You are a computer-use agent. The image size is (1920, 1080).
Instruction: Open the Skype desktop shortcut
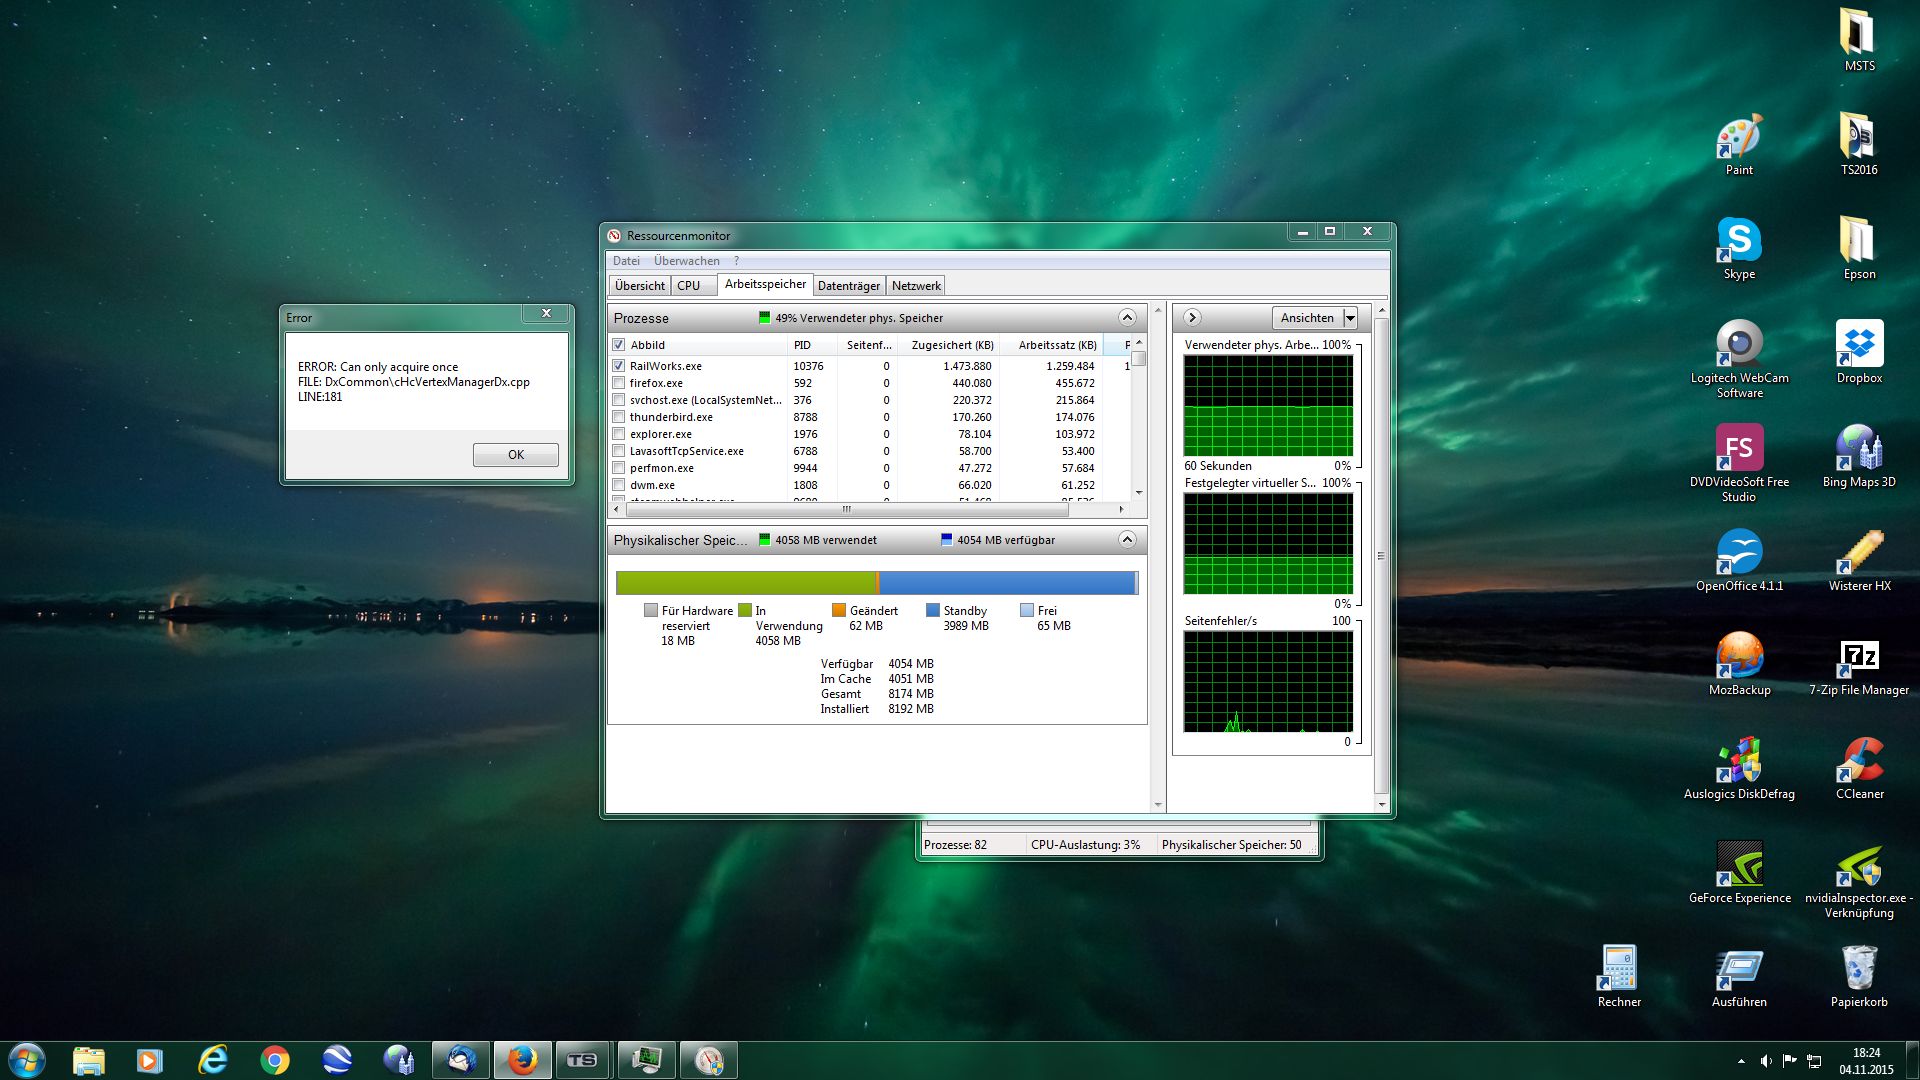point(1739,242)
